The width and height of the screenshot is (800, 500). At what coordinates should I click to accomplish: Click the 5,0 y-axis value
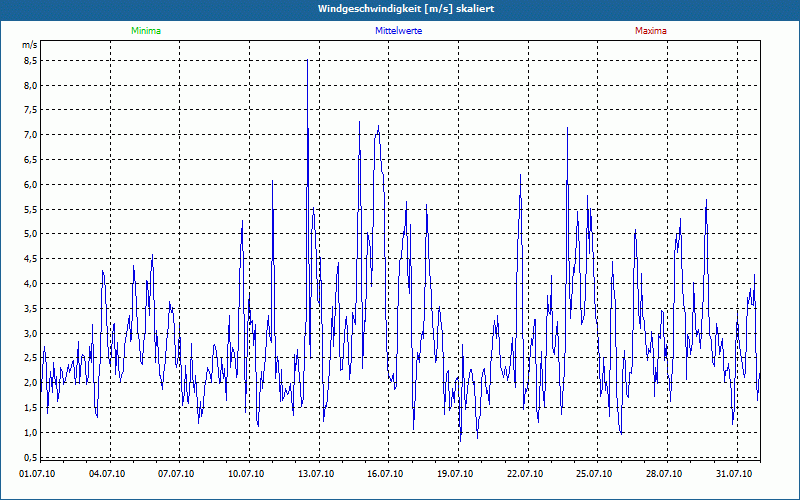click(31, 234)
